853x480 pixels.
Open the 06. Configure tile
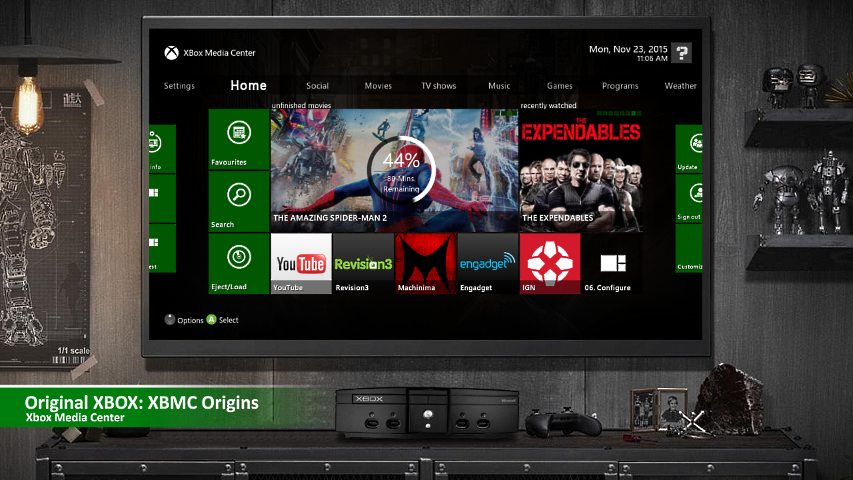point(612,264)
